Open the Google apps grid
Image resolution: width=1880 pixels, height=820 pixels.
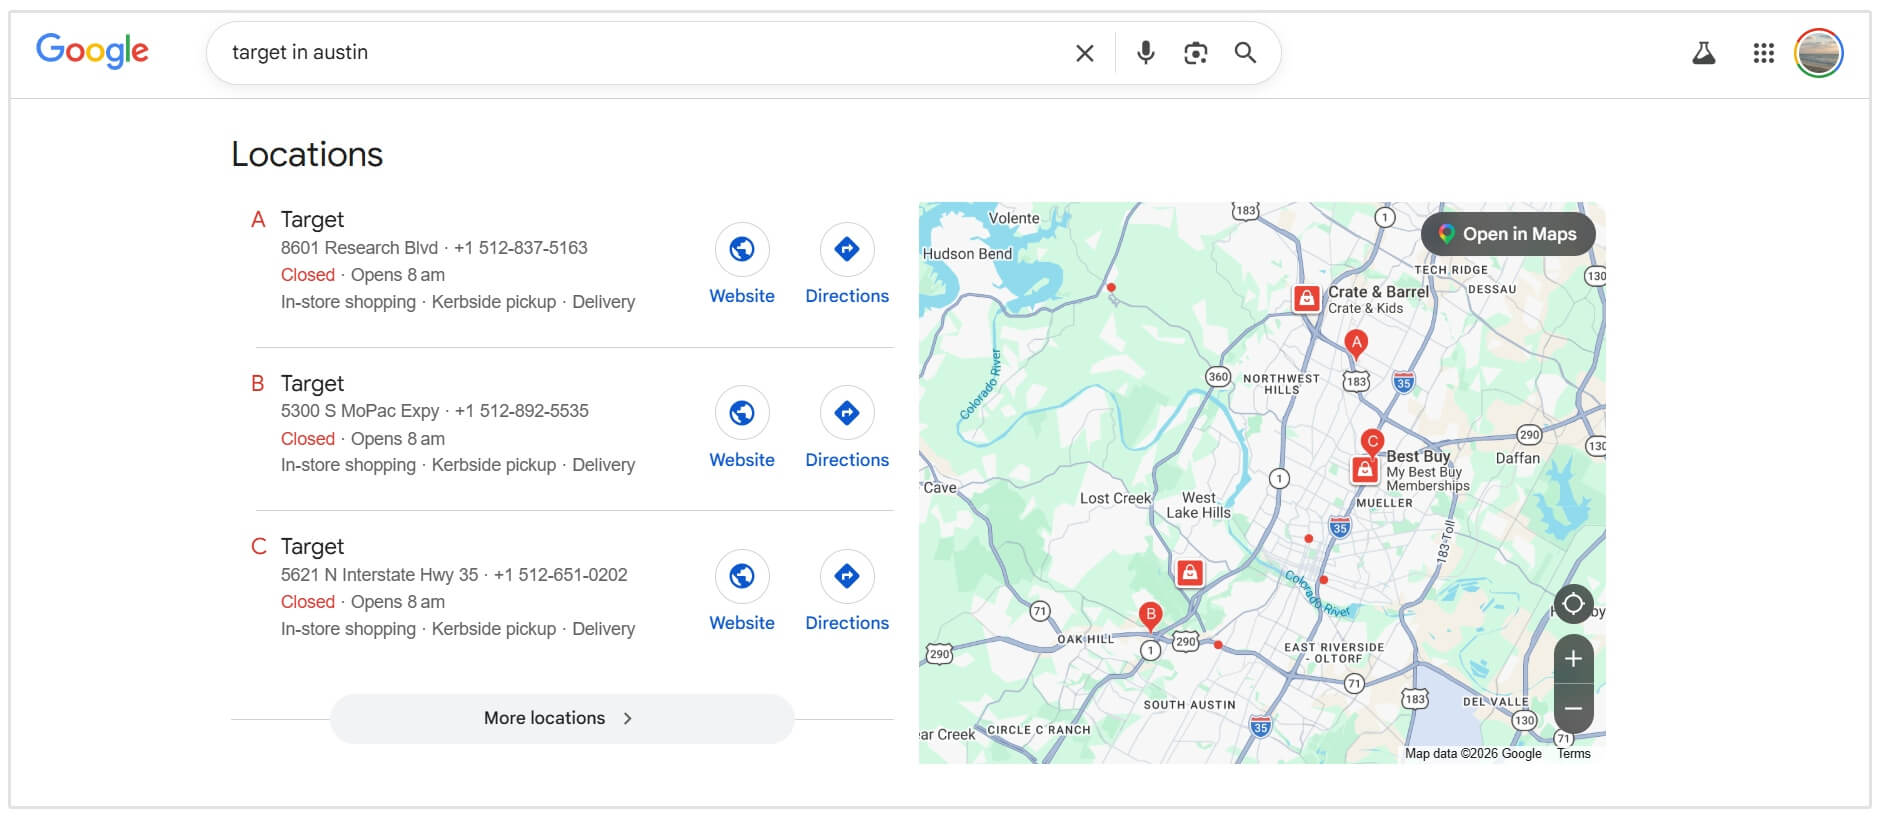[x=1763, y=53]
